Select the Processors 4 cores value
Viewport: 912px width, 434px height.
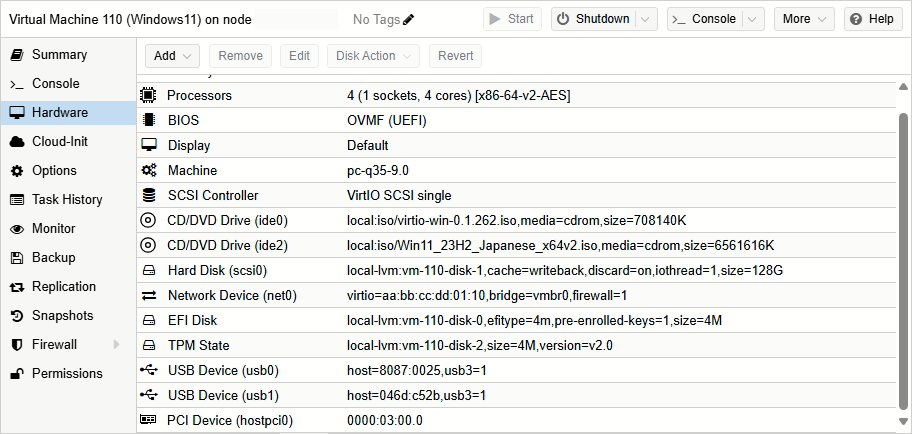(x=458, y=95)
